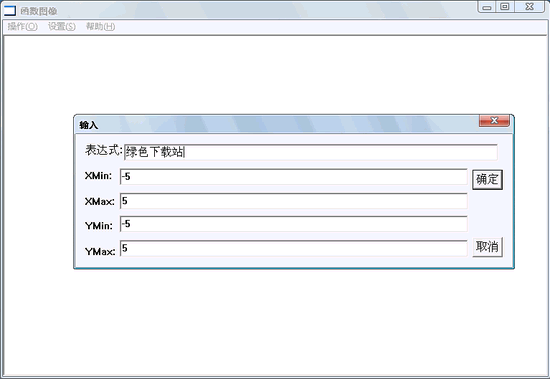Open the 操作(O) menu

click(x=22, y=26)
